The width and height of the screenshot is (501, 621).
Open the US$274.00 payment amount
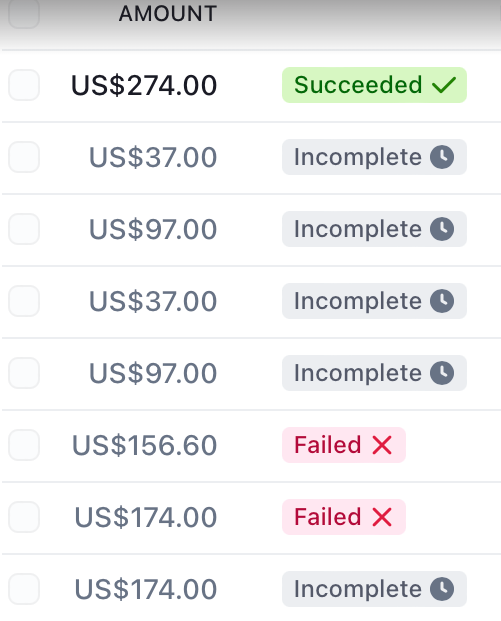click(x=144, y=86)
